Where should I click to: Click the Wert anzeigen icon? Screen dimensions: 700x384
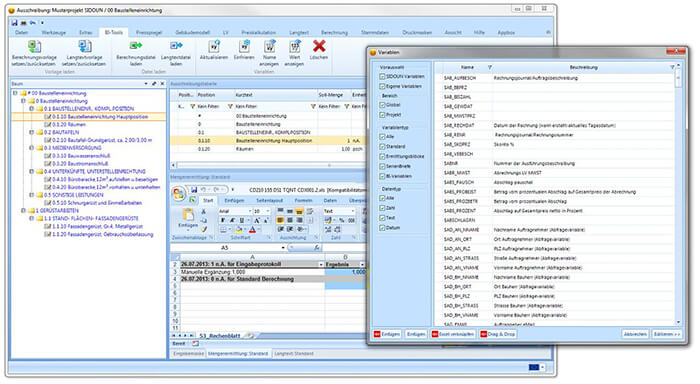pyautogui.click(x=295, y=46)
